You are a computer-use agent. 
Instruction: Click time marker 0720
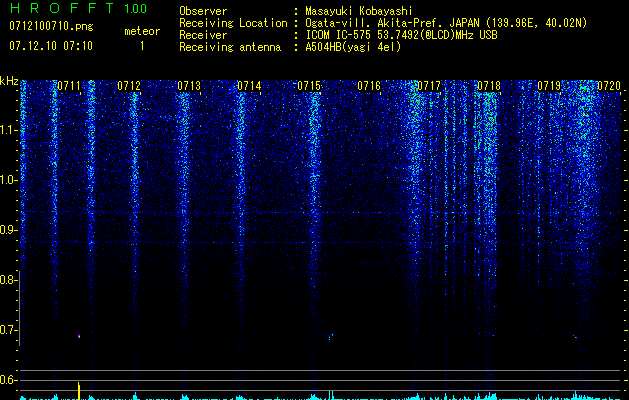coord(609,86)
